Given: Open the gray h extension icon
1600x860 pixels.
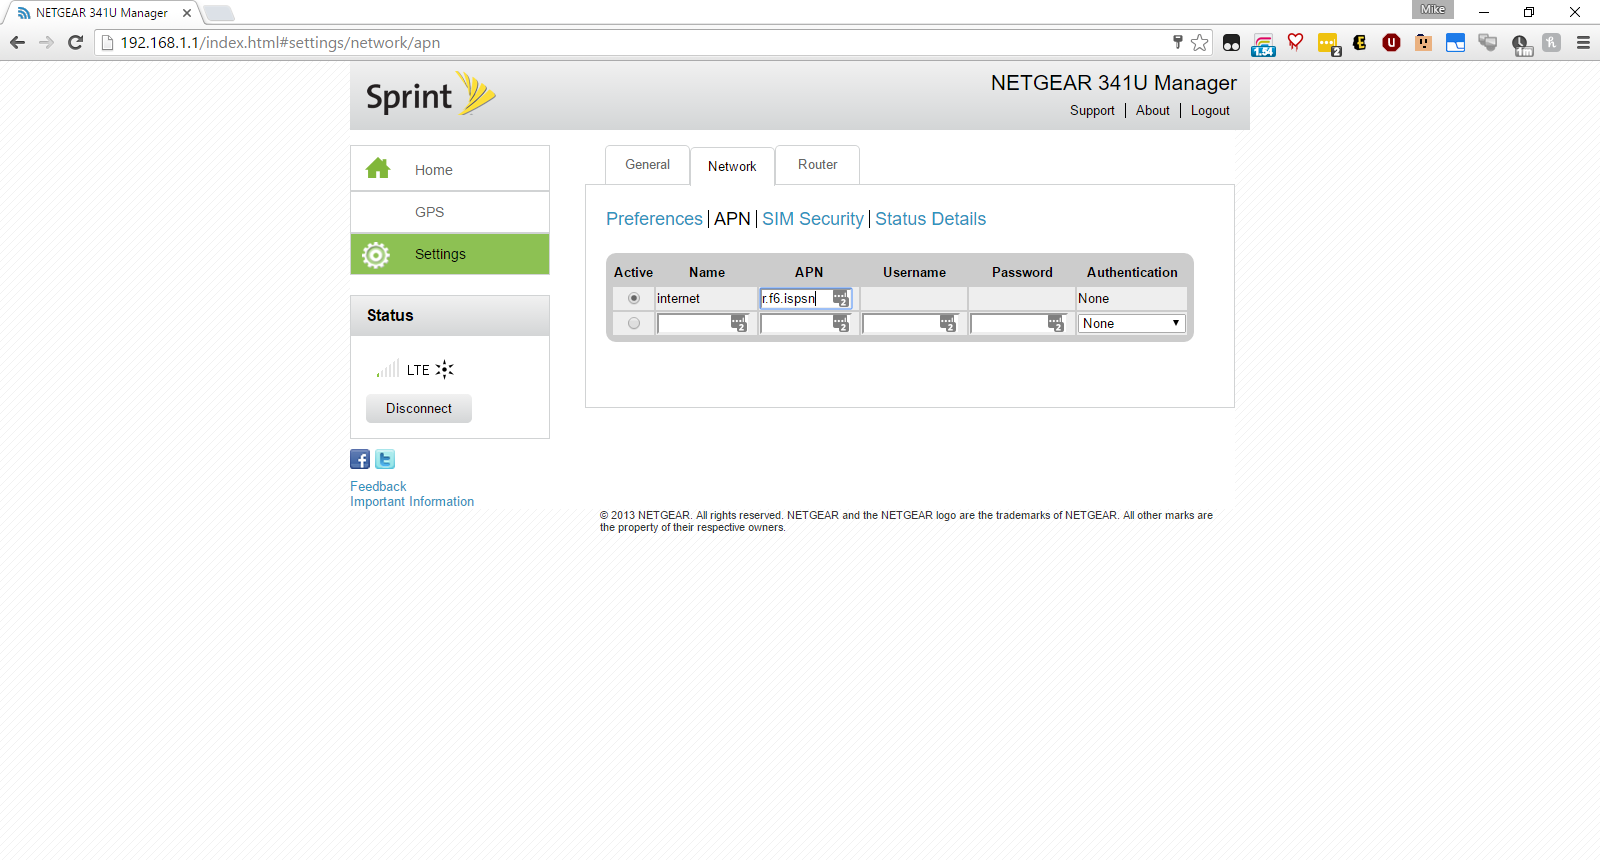Looking at the screenshot, I should click(x=1551, y=42).
